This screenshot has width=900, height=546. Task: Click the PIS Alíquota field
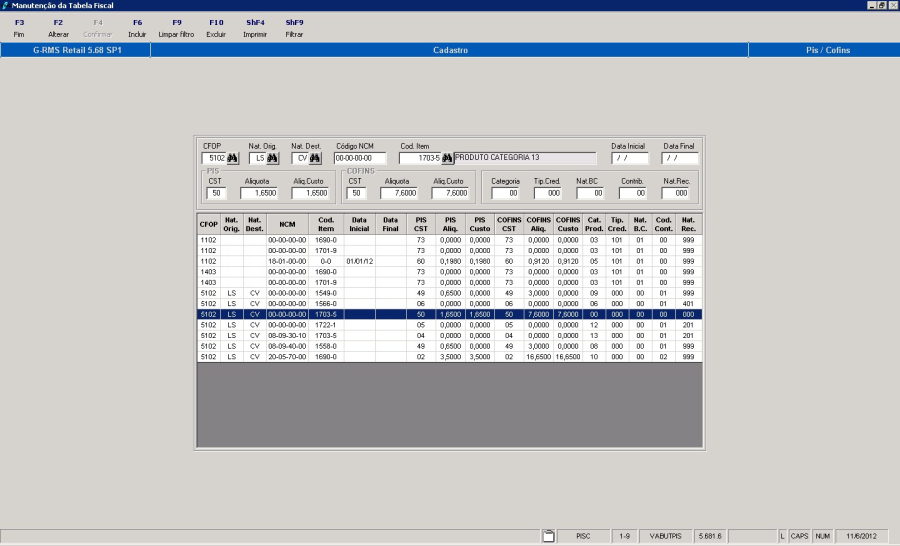pos(257,193)
